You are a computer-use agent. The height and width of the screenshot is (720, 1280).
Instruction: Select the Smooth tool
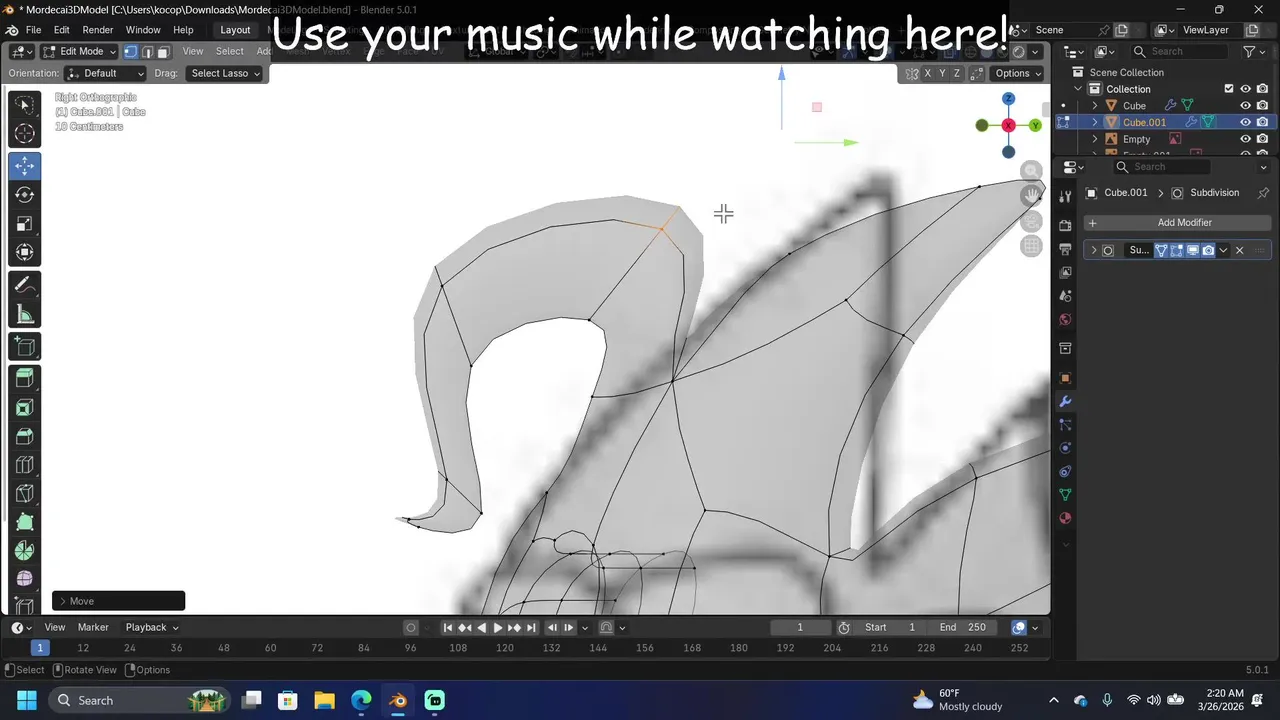click(x=25, y=579)
